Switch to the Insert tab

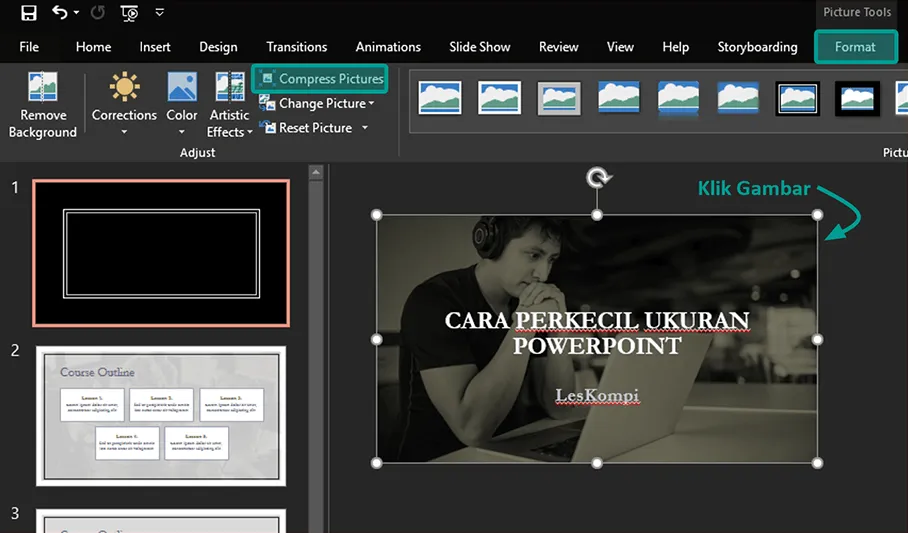tap(155, 47)
